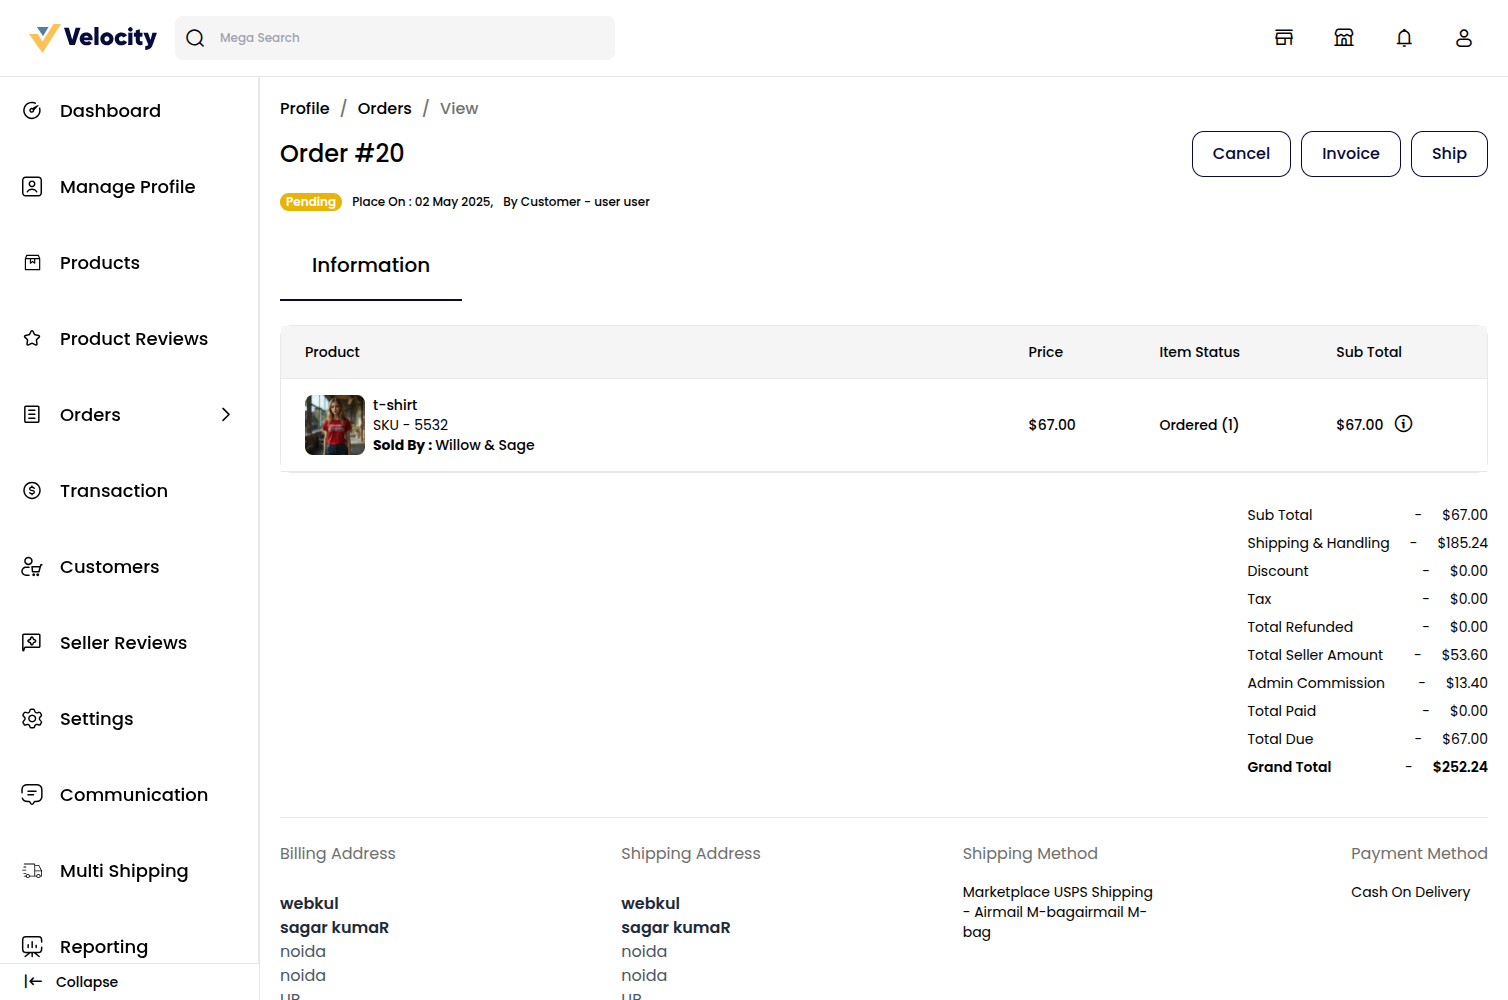Click Shipping Address heading
The image size is (1508, 1000).
coord(691,854)
